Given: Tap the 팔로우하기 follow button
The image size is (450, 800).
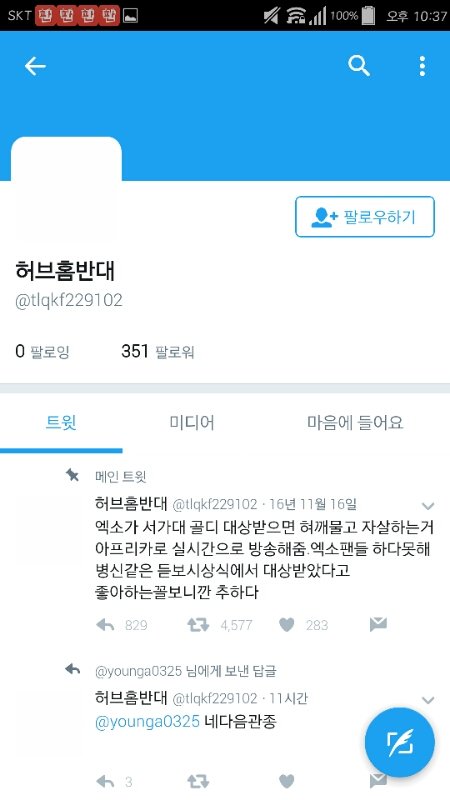Looking at the screenshot, I should click(365, 217).
